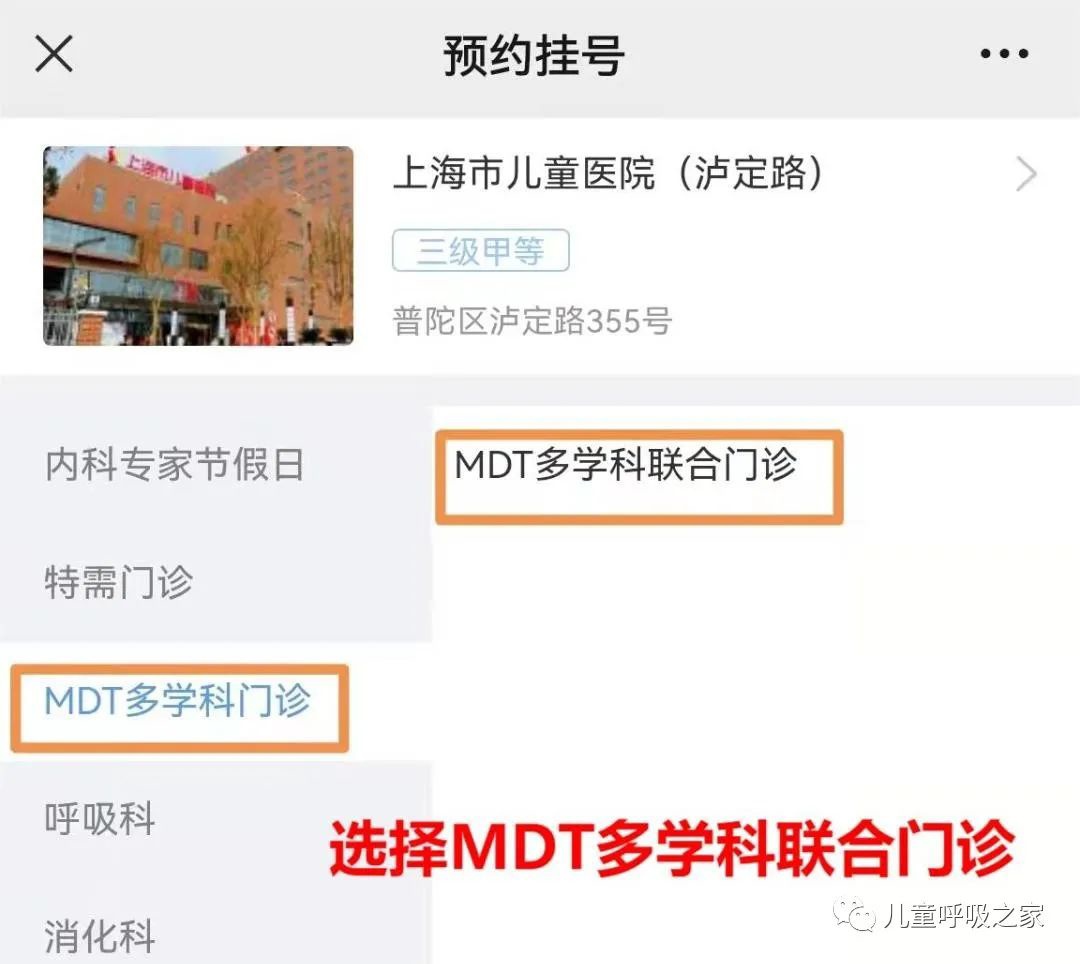Tap the 预约挂号 page title
This screenshot has width=1080, height=964.
534,55
